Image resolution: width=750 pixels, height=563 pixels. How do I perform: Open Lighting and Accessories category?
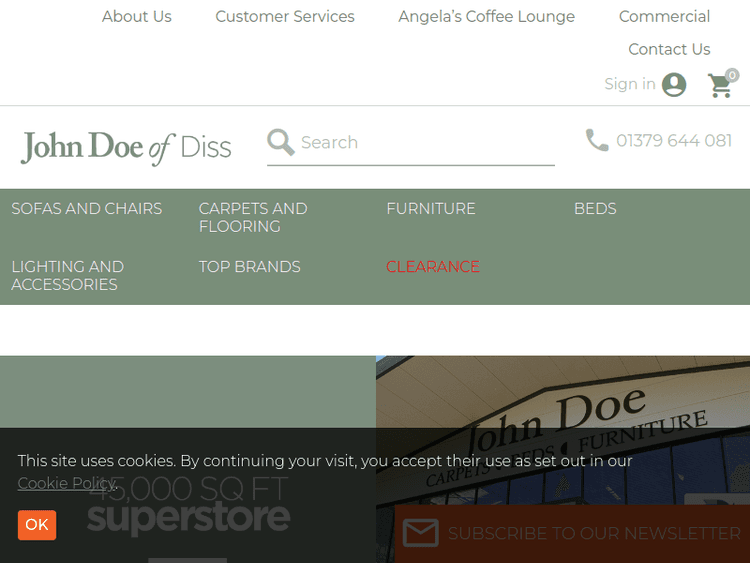click(68, 275)
